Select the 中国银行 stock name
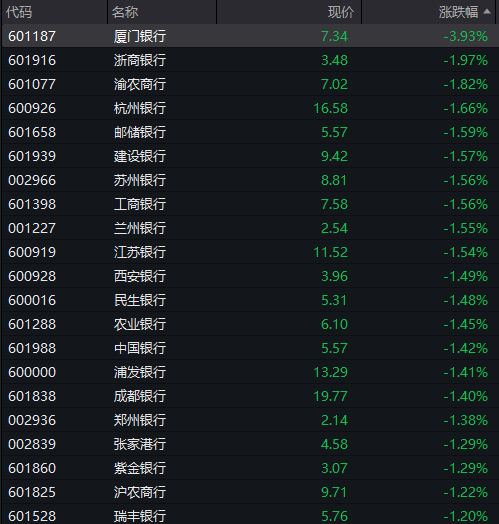Viewport: 499px width, 524px height. pos(140,348)
